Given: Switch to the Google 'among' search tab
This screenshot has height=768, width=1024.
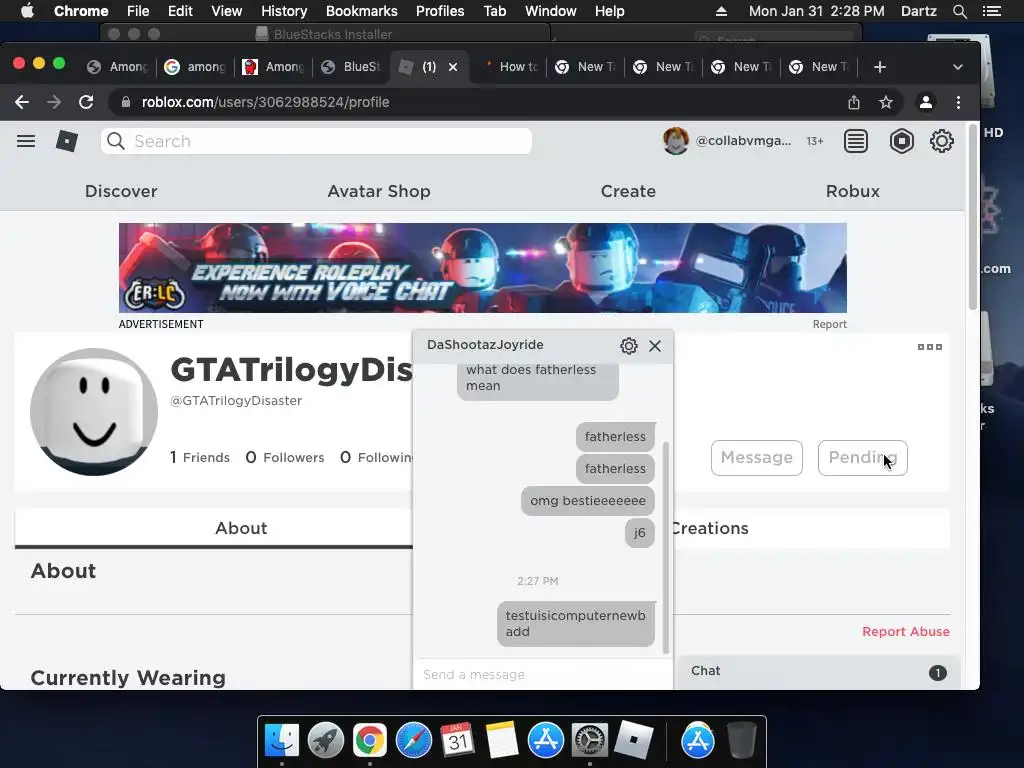Looking at the screenshot, I should (195, 67).
